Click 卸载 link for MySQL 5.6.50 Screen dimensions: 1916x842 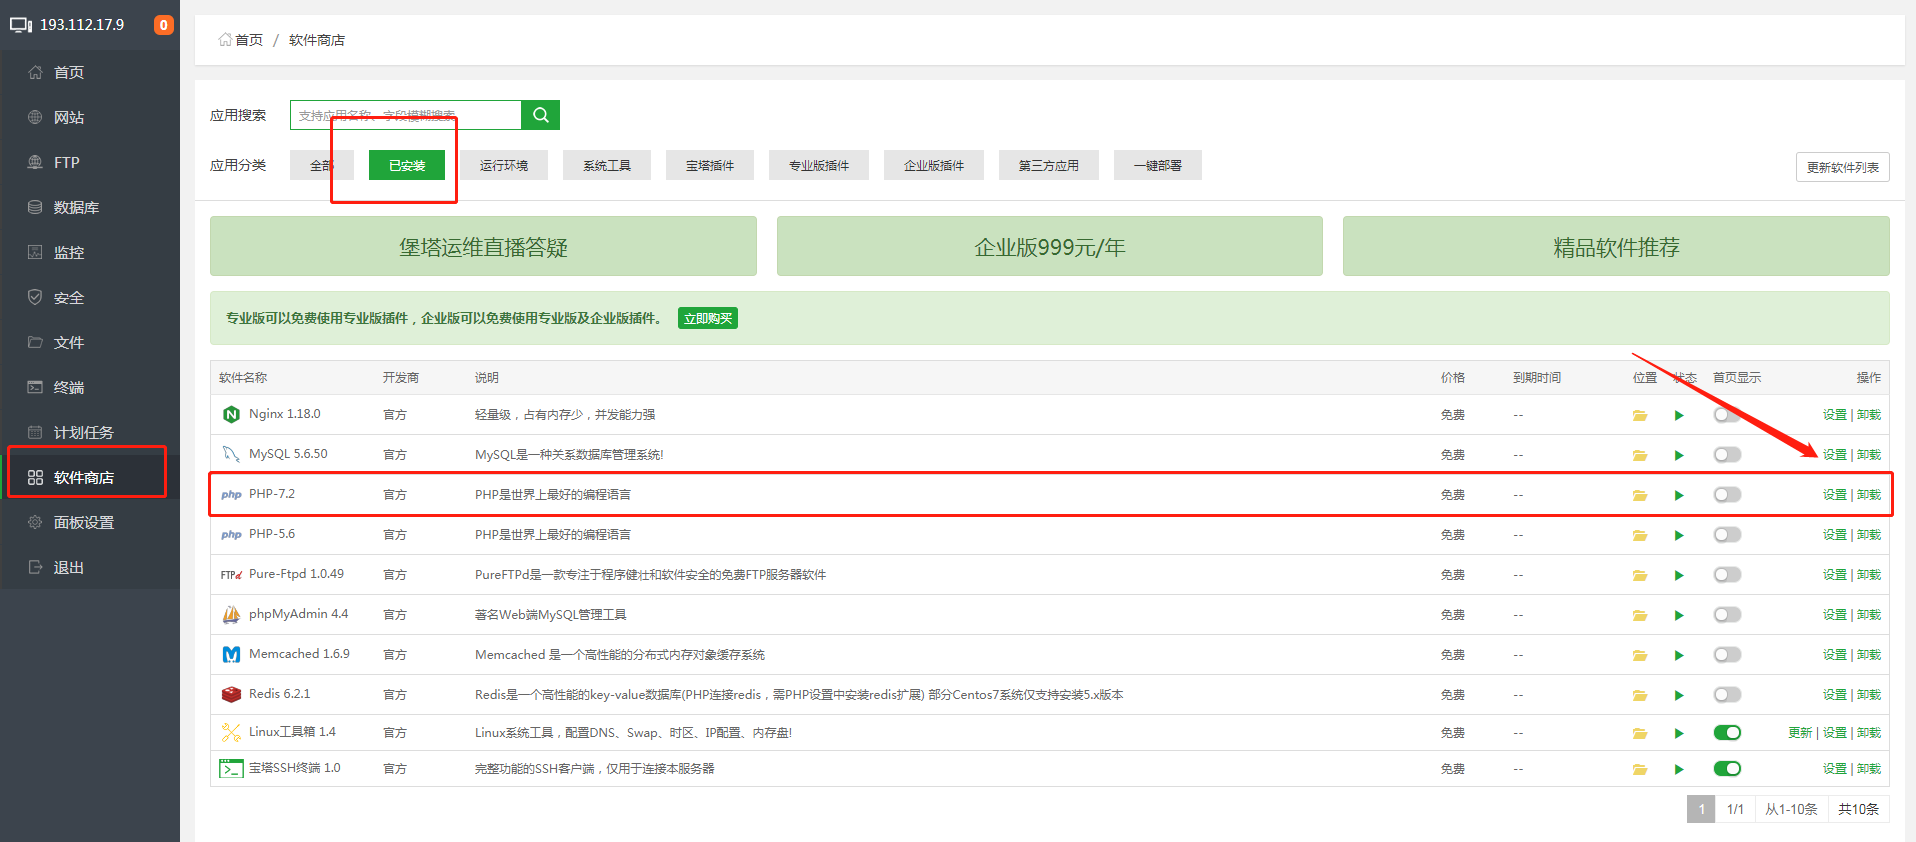(x=1869, y=455)
